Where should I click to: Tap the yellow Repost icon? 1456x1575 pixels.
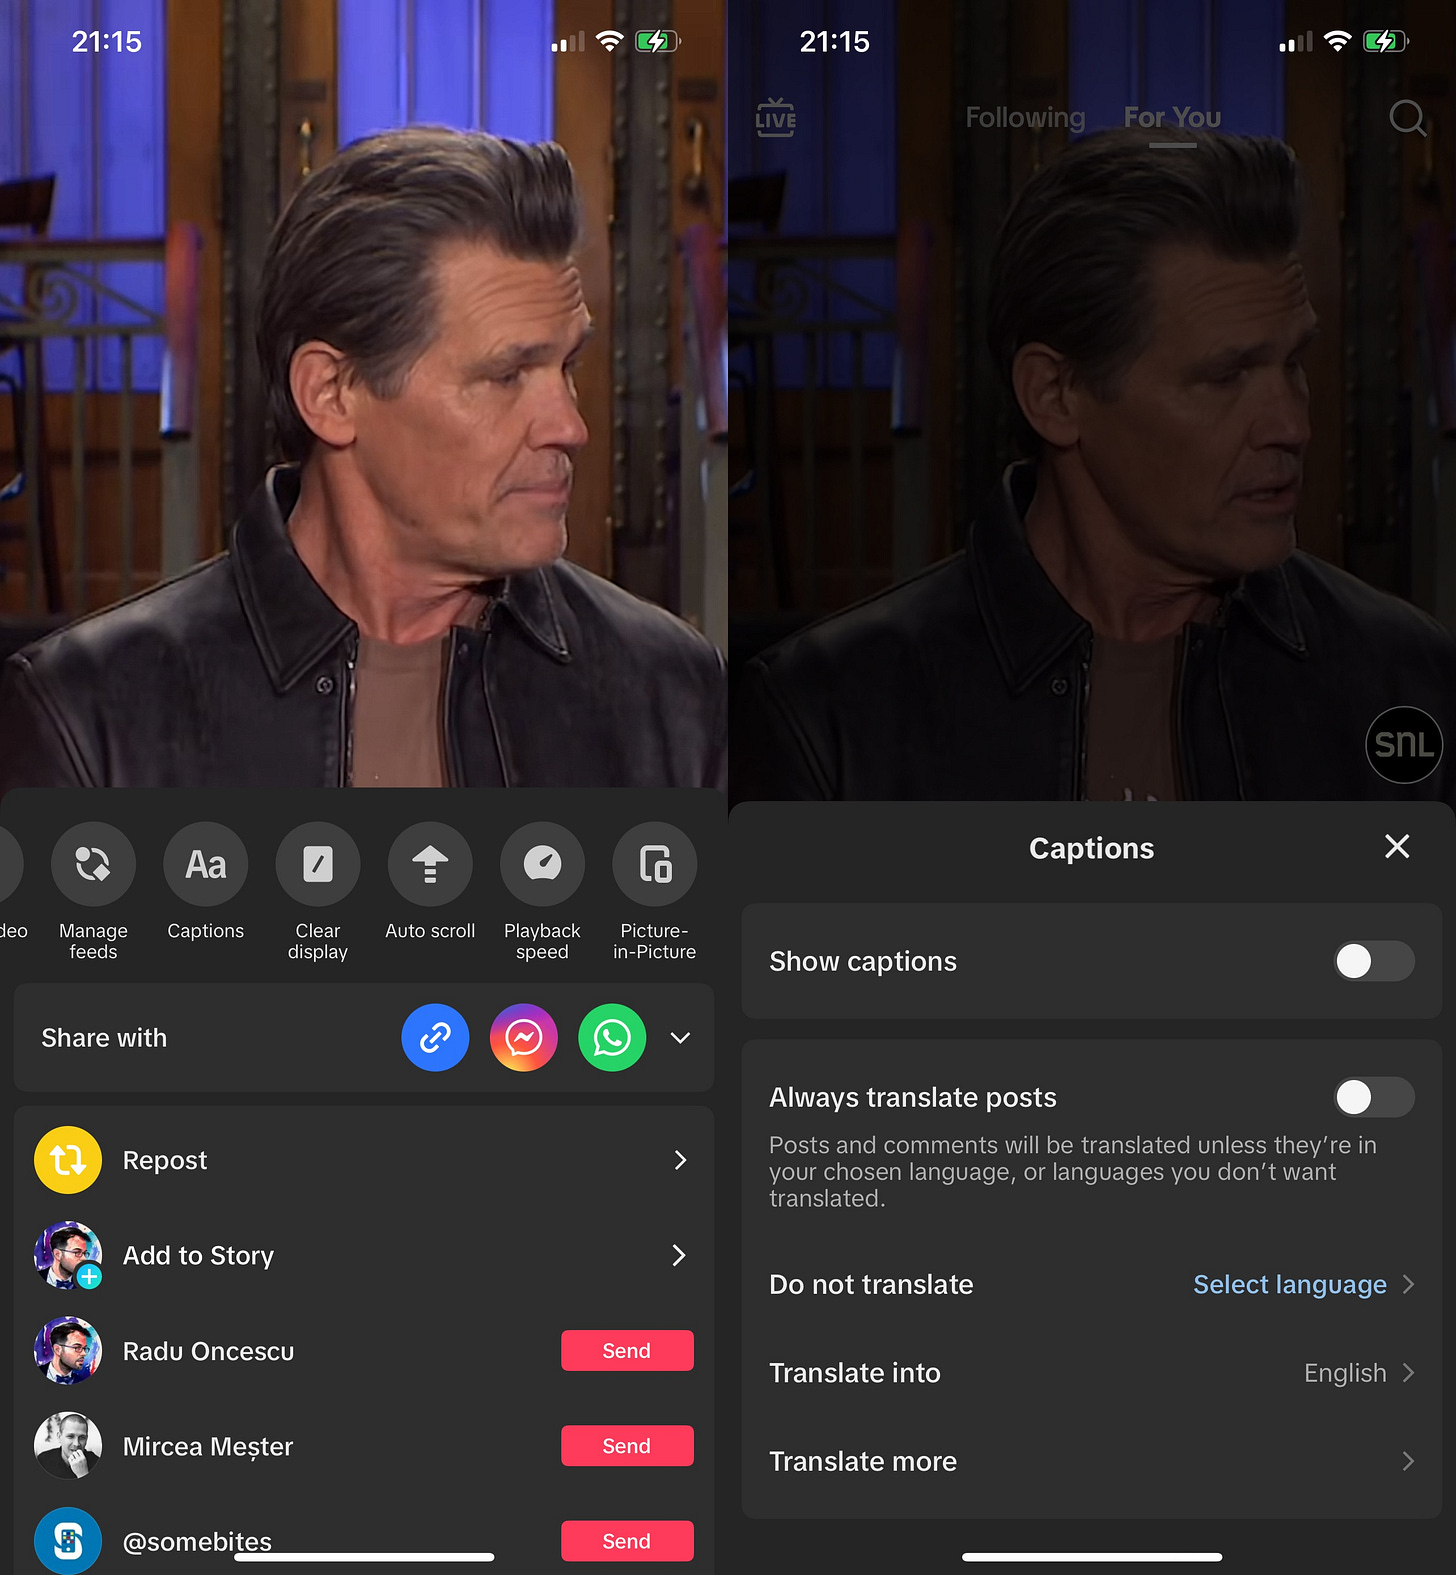68,1160
